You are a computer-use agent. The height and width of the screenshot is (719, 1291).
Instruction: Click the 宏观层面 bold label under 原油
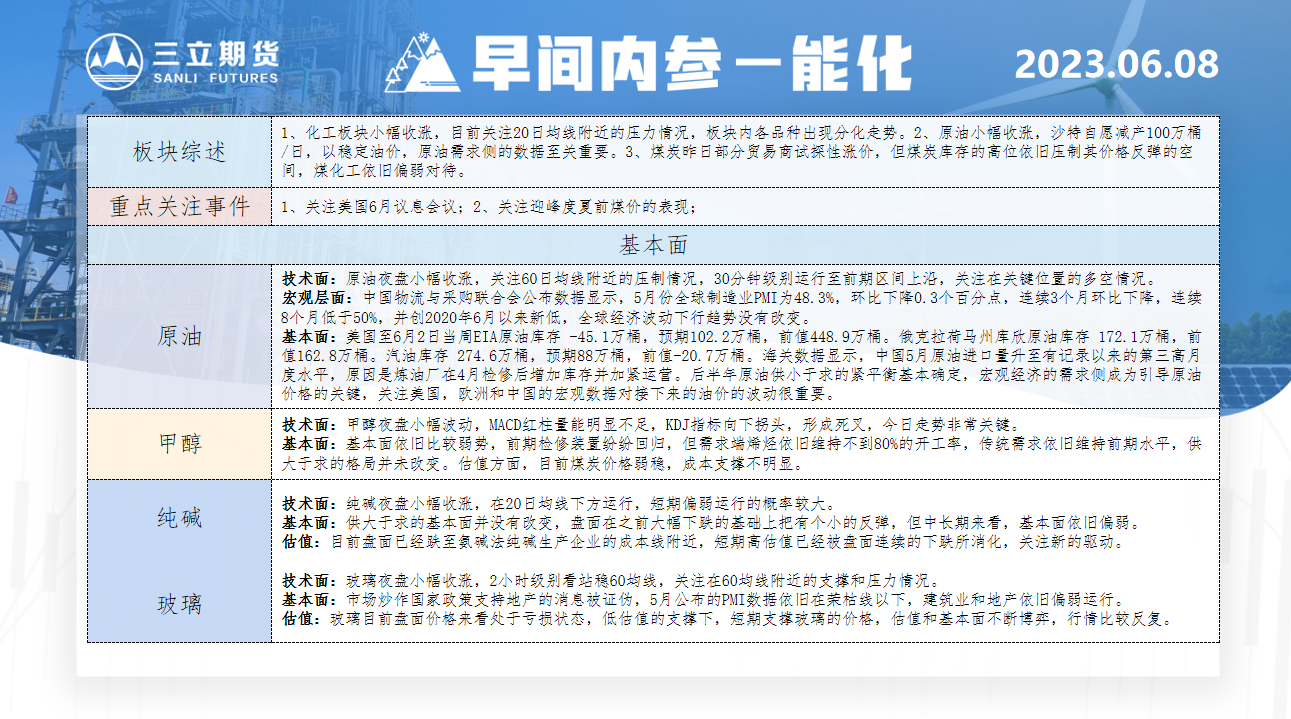point(314,298)
